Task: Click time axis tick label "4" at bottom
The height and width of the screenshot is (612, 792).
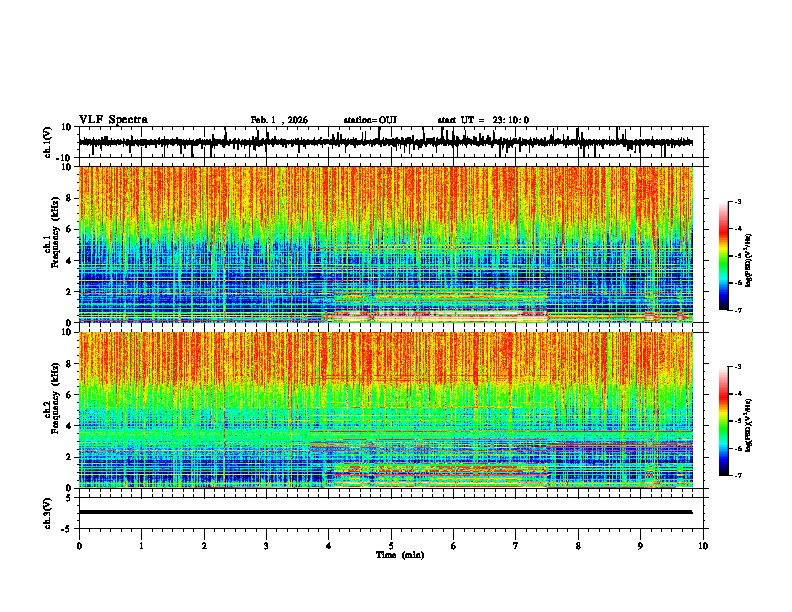Action: tap(329, 546)
